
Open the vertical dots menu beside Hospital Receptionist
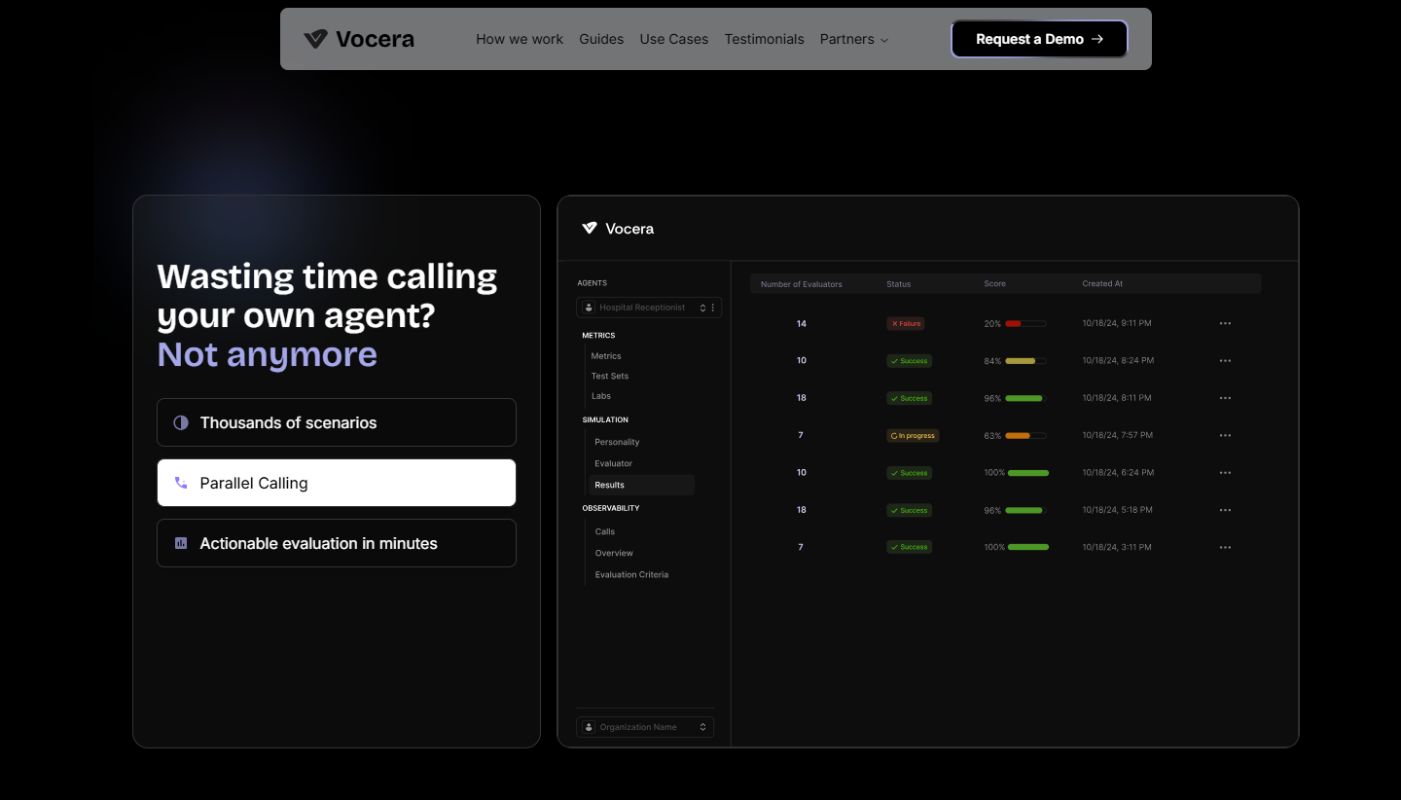pos(713,308)
